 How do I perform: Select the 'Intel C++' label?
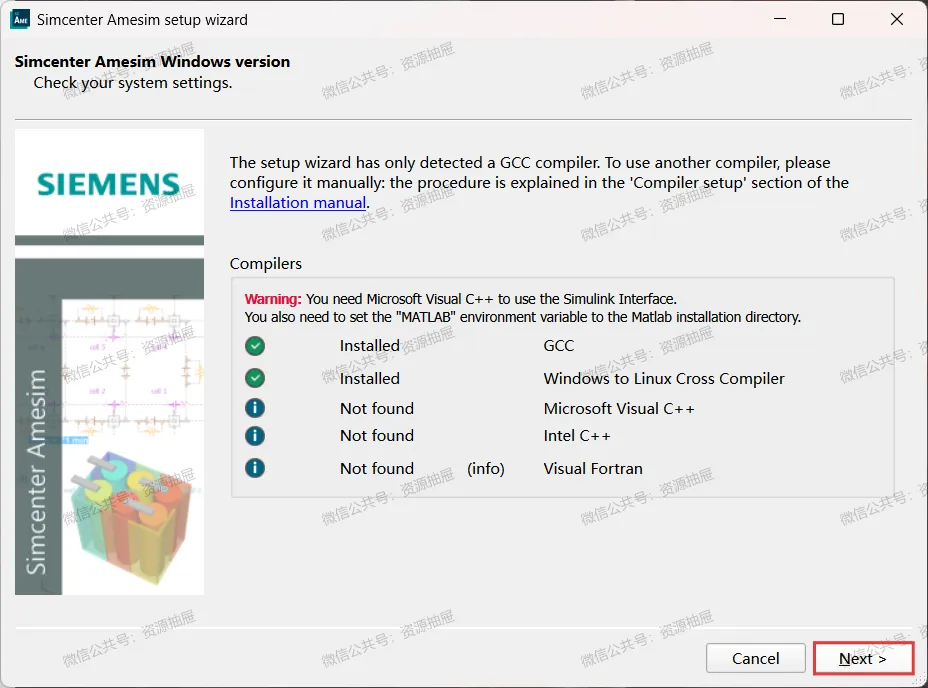[577, 436]
